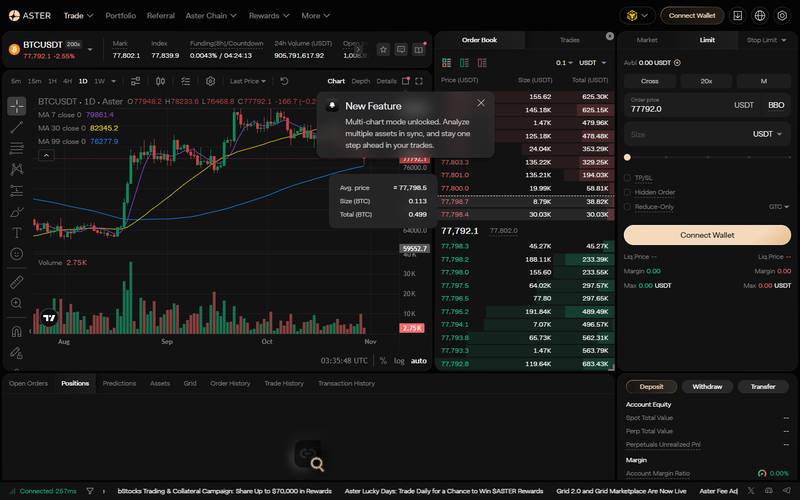Image resolution: width=800 pixels, height=500 pixels.
Task: Click the order size percentage slider handle
Action: point(627,158)
